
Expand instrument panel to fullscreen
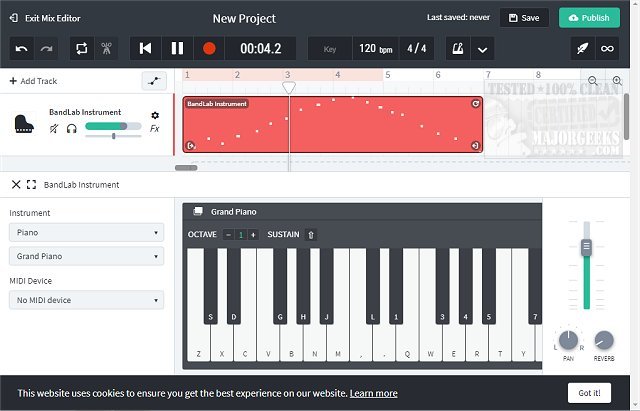coord(31,184)
